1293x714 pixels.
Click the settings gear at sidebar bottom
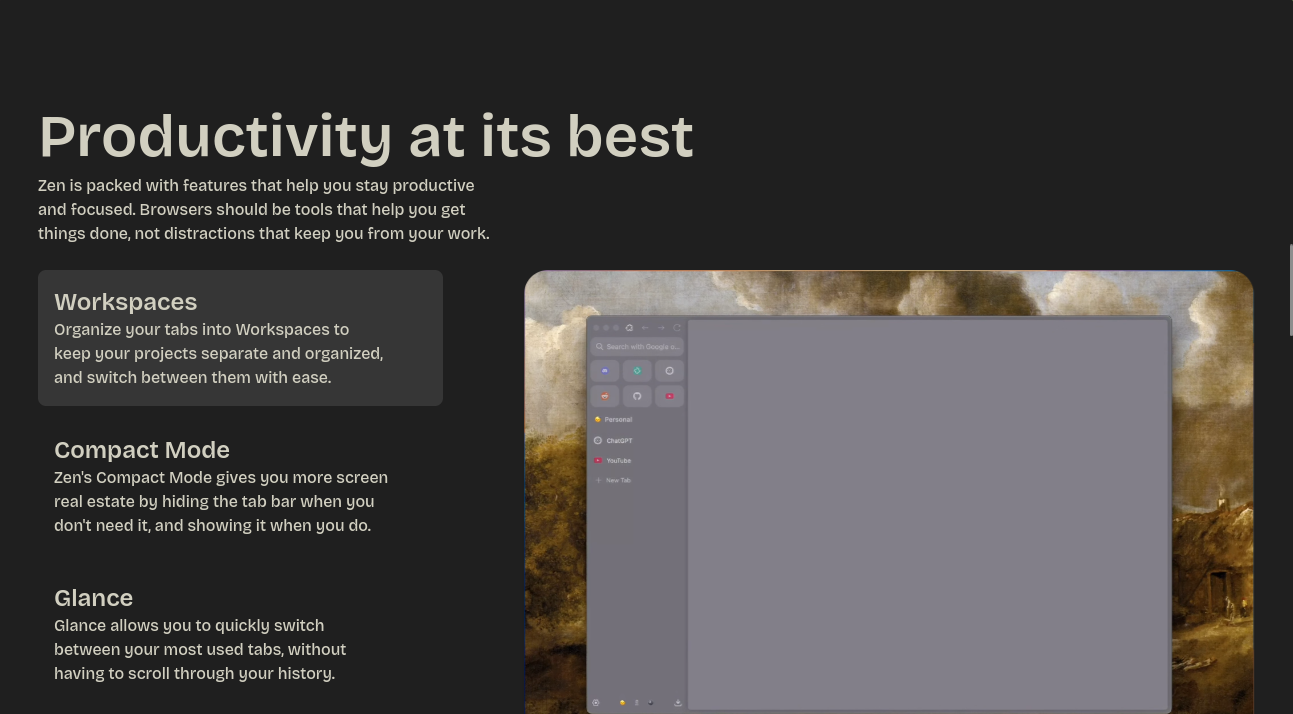[596, 703]
